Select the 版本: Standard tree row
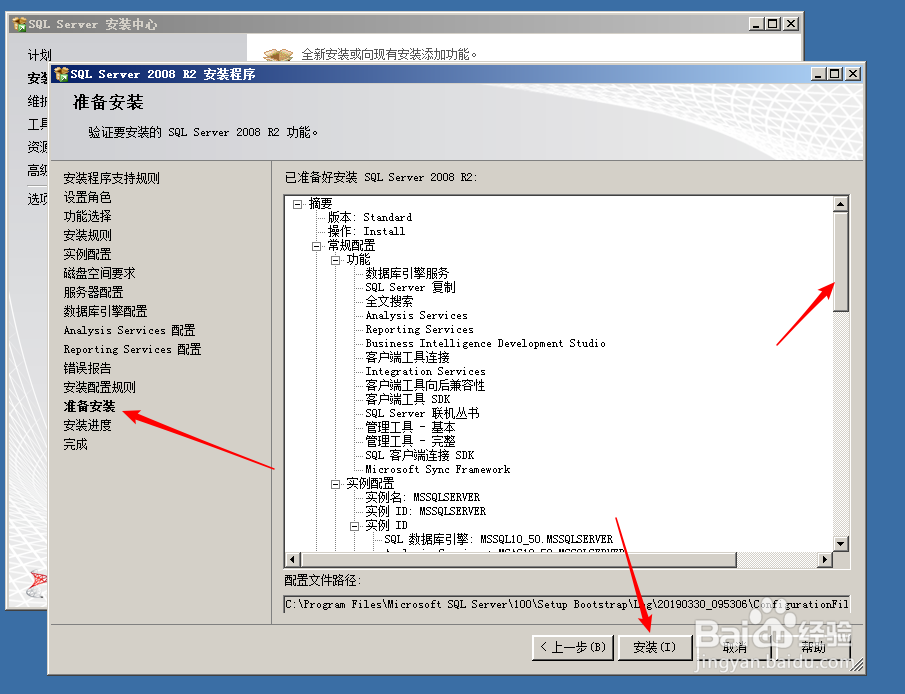This screenshot has height=694, width=905. 370,218
